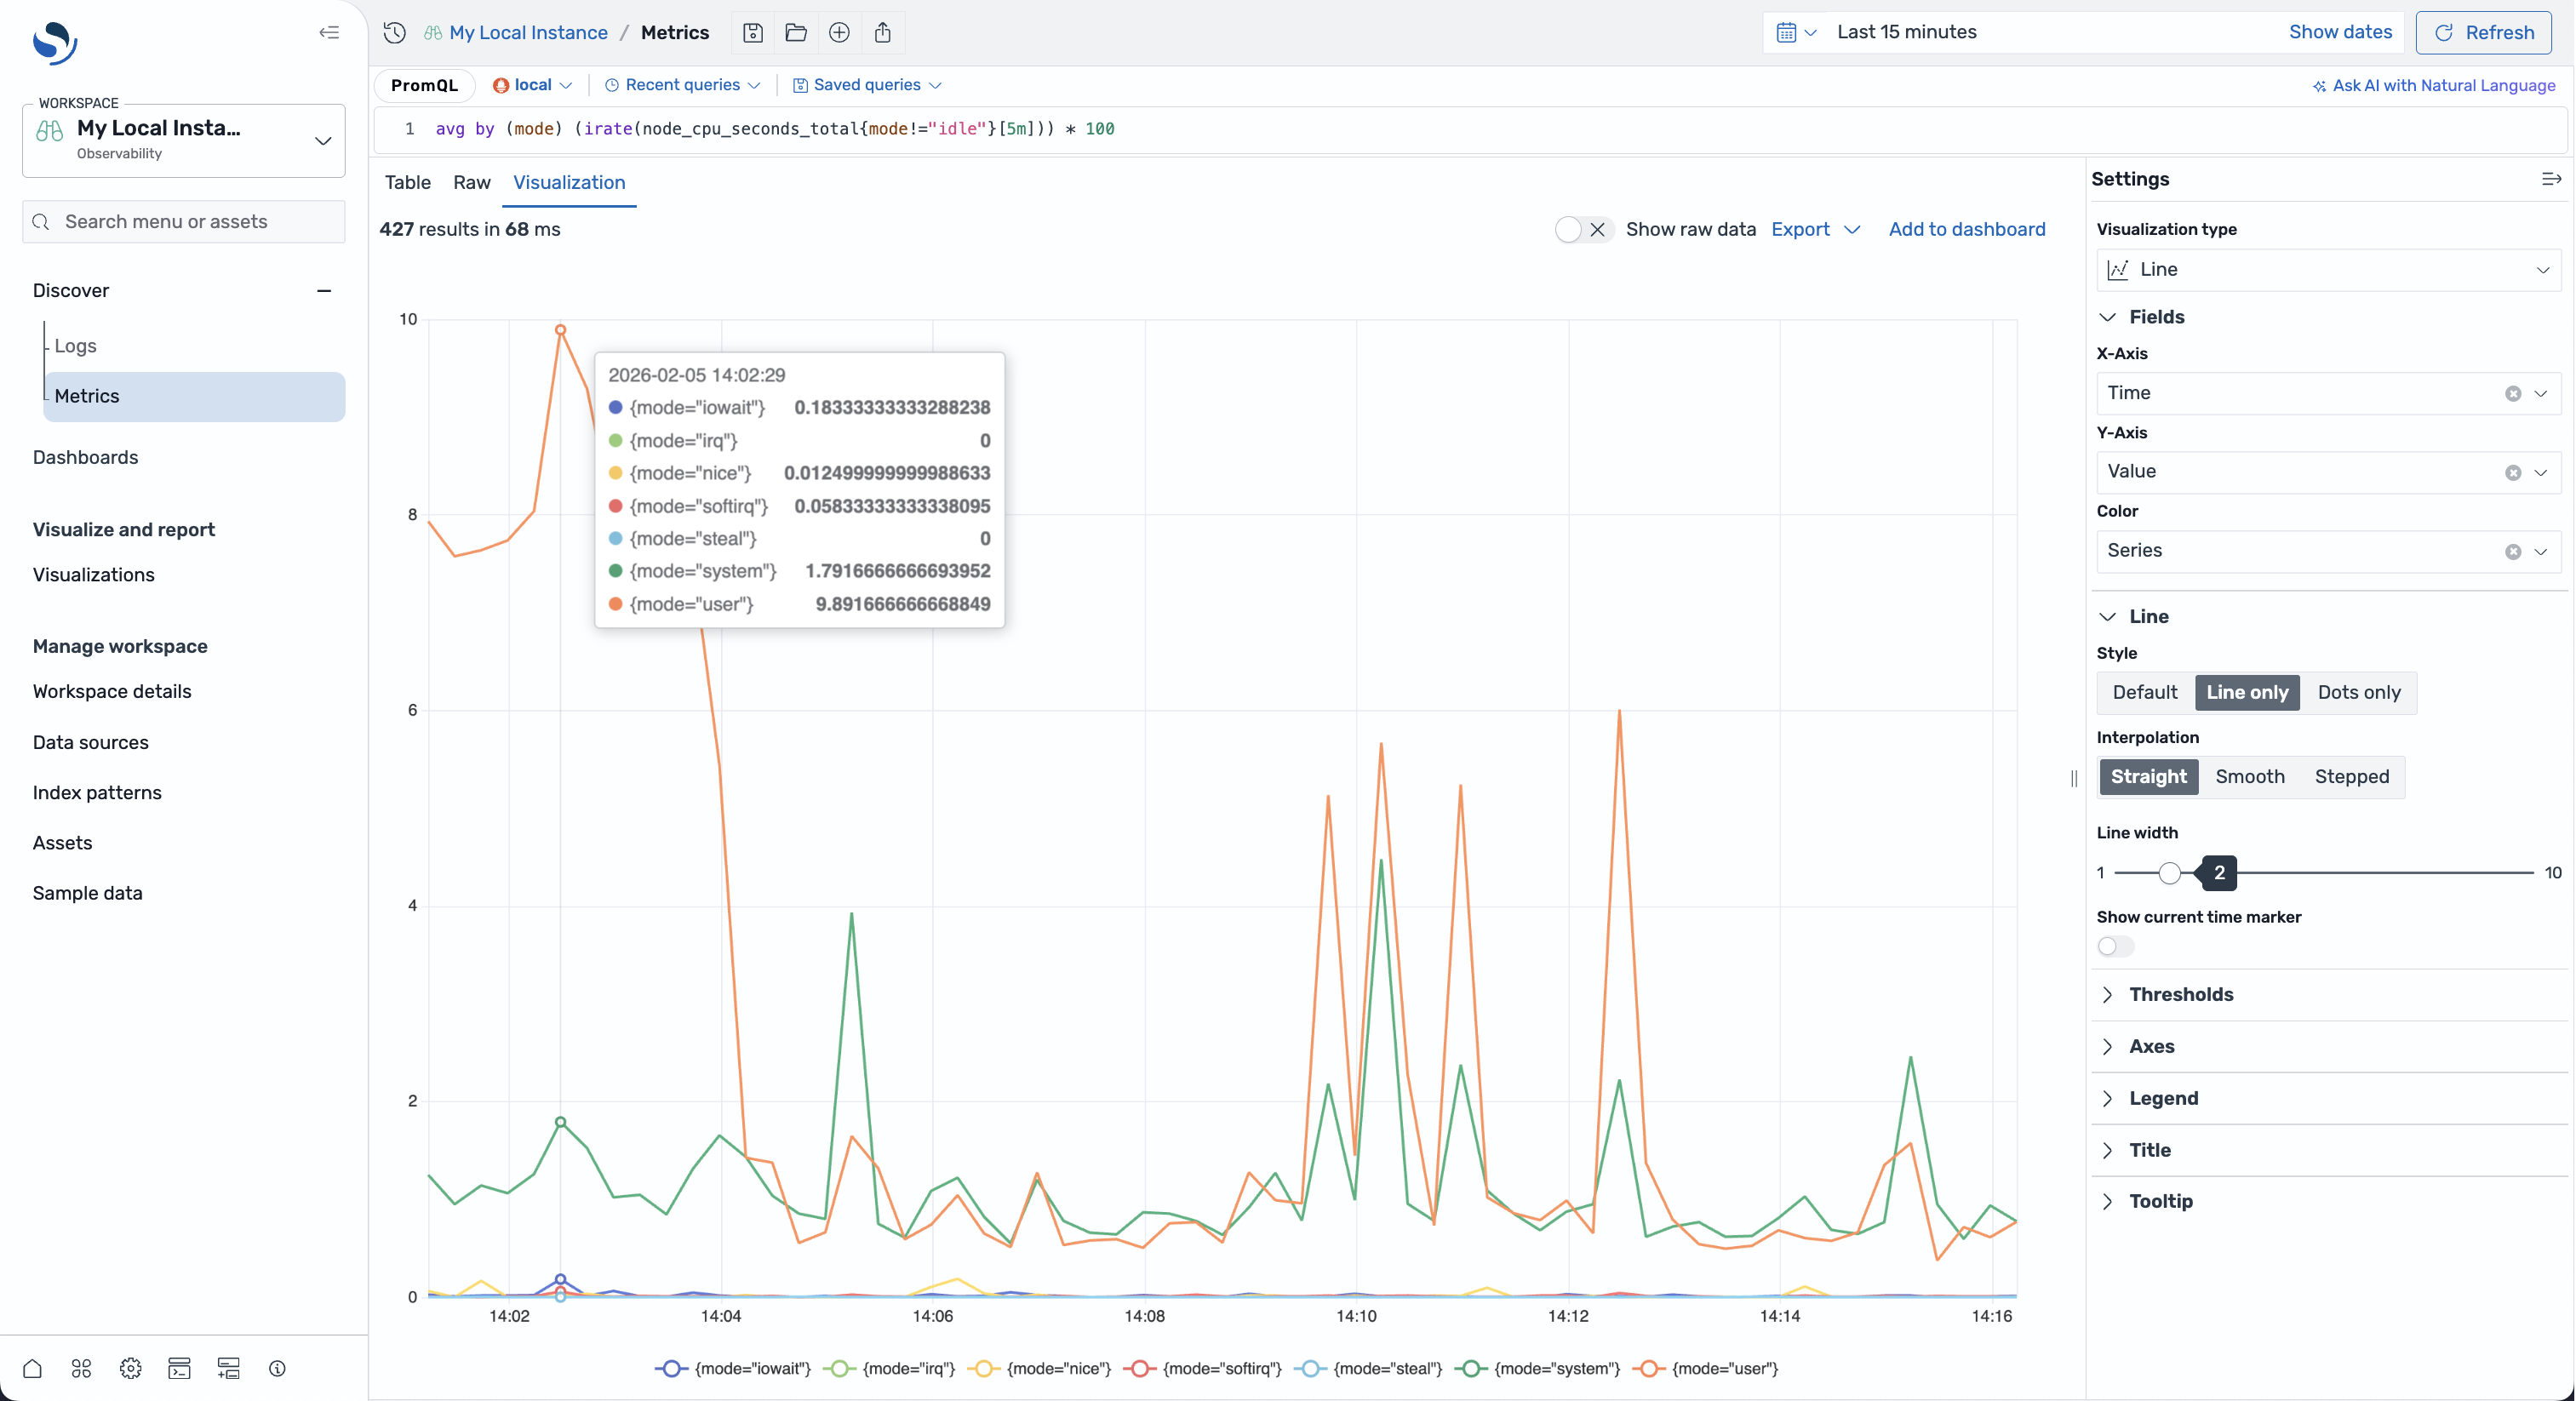This screenshot has height=1401, width=2576.
Task: Open the Saved queries dropdown
Action: click(866, 85)
